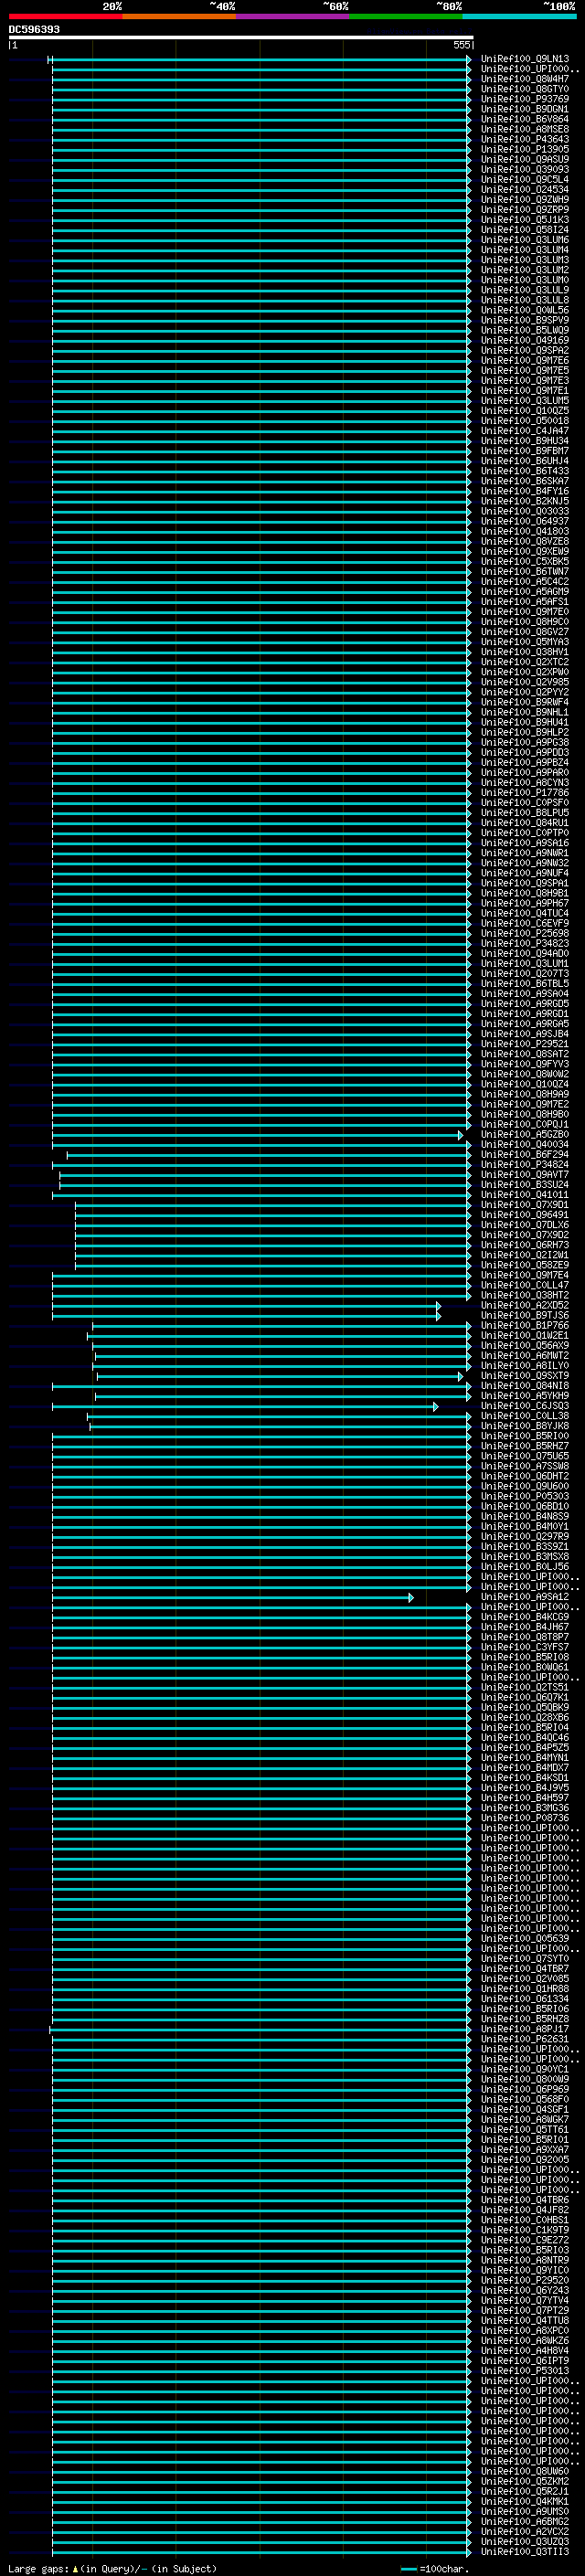
Task: Select the last hit UniRef100_Q3TII3
Action: click(524, 2551)
